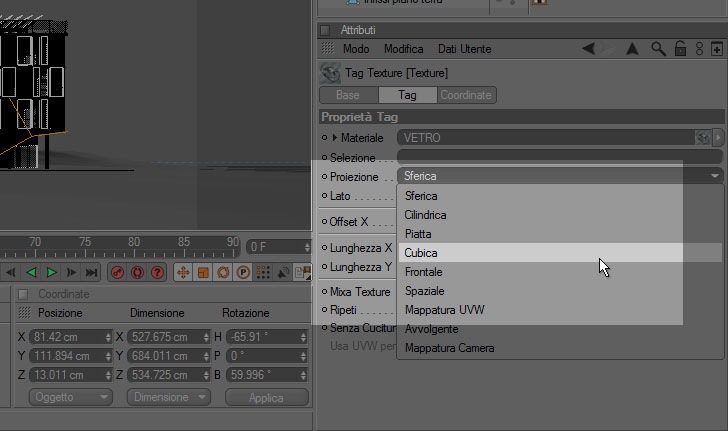The image size is (728, 431).
Task: Toggle the autokeying red circular icon
Action: tap(137, 273)
